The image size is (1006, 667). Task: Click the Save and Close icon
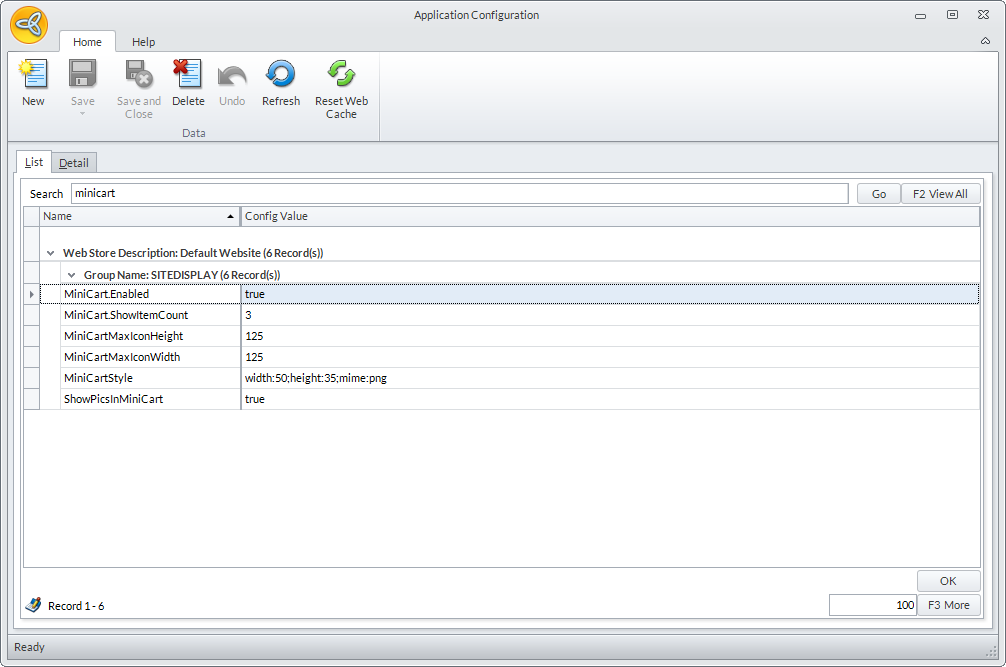[x=138, y=75]
